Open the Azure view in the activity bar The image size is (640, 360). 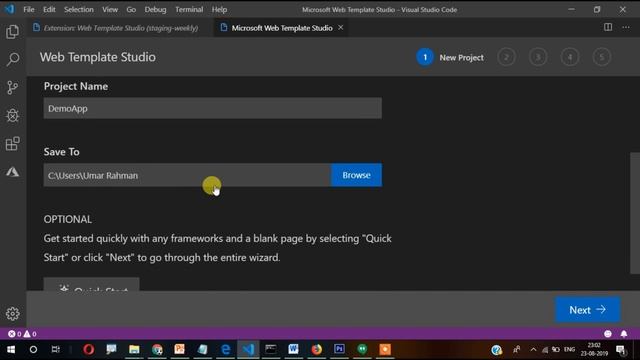pyautogui.click(x=12, y=172)
